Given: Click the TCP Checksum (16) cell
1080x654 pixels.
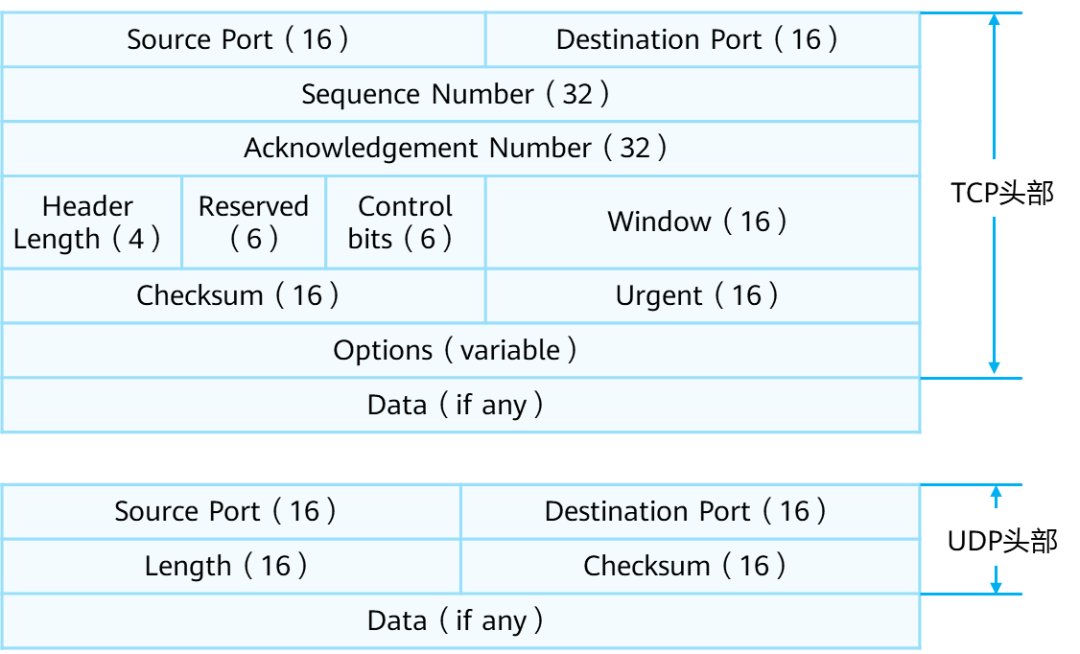Looking at the screenshot, I should coord(244,296).
